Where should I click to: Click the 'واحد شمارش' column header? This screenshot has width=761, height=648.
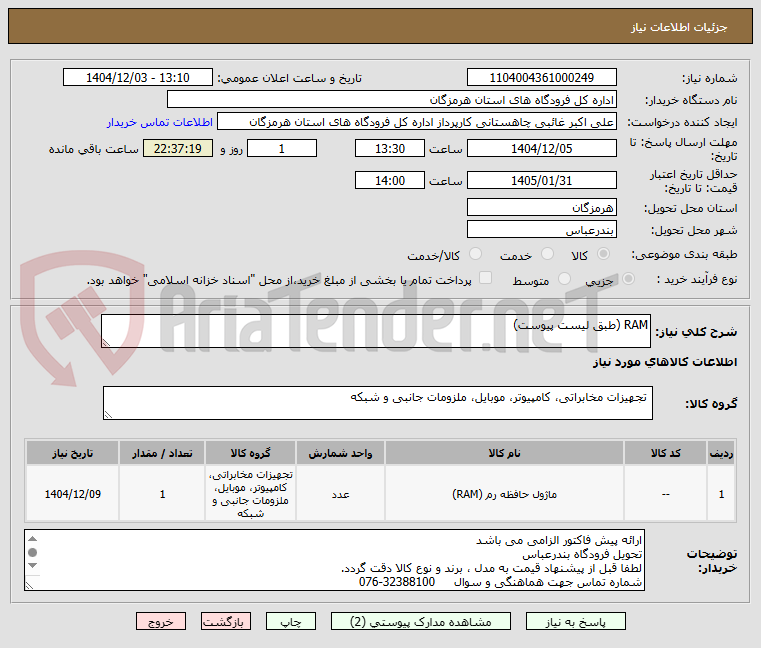[340, 453]
